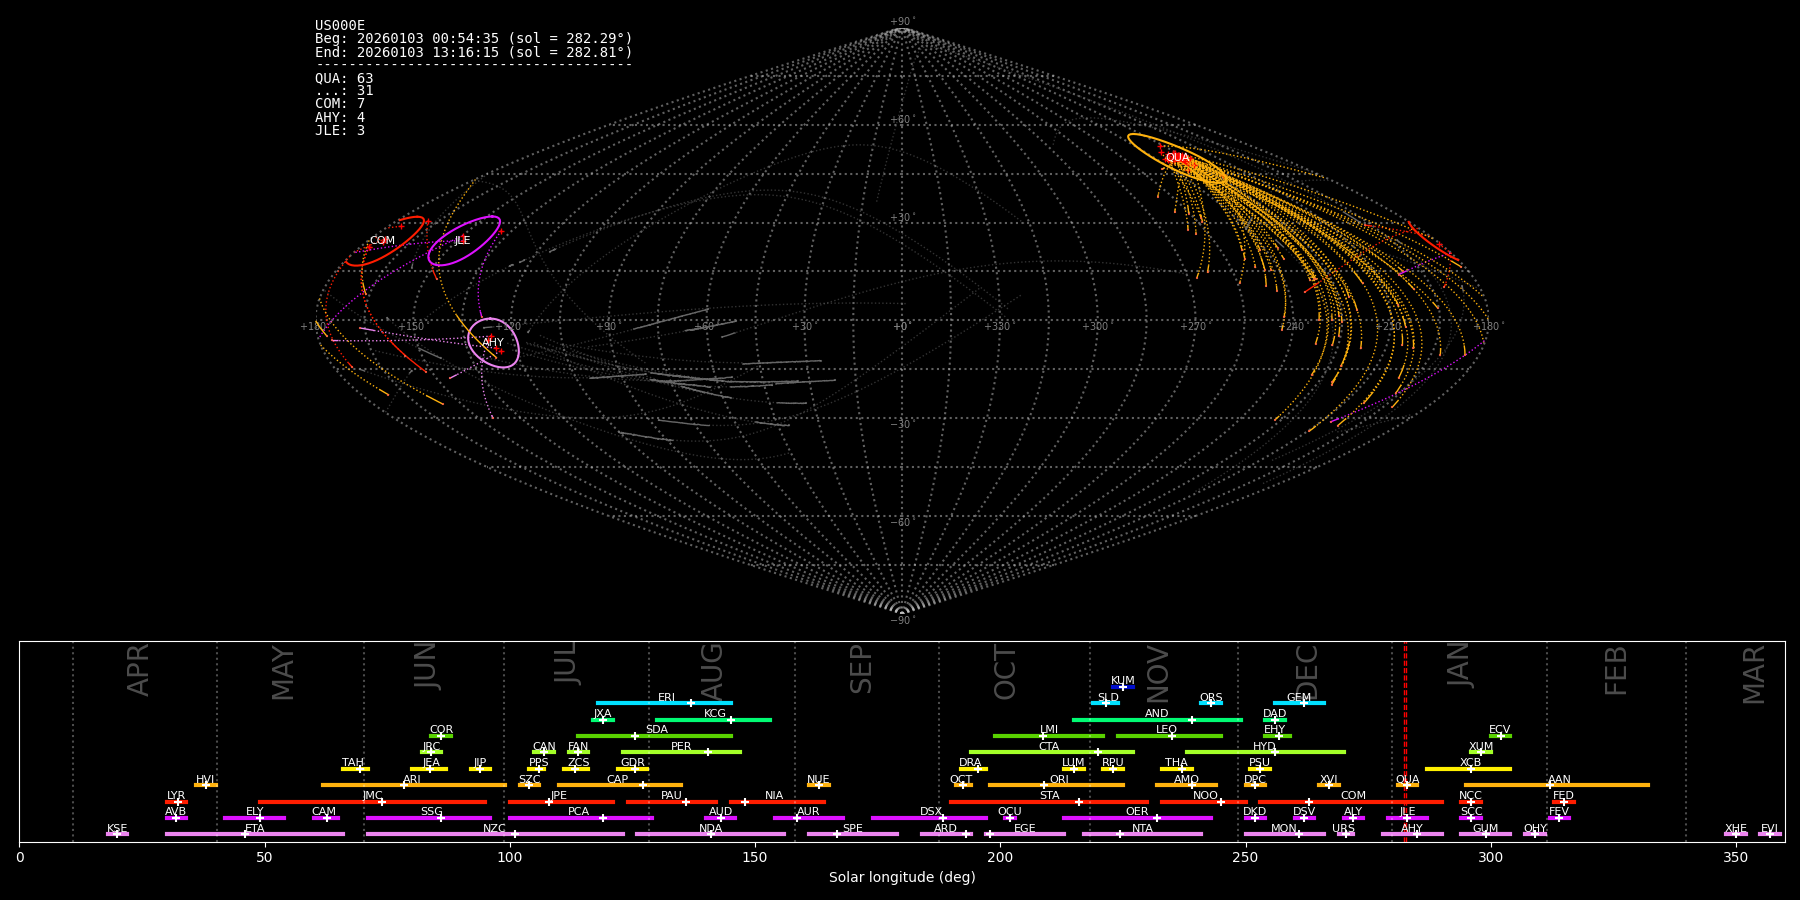Click the Solar longitude axis label
Screen dimensions: 1800x900
click(x=902, y=878)
